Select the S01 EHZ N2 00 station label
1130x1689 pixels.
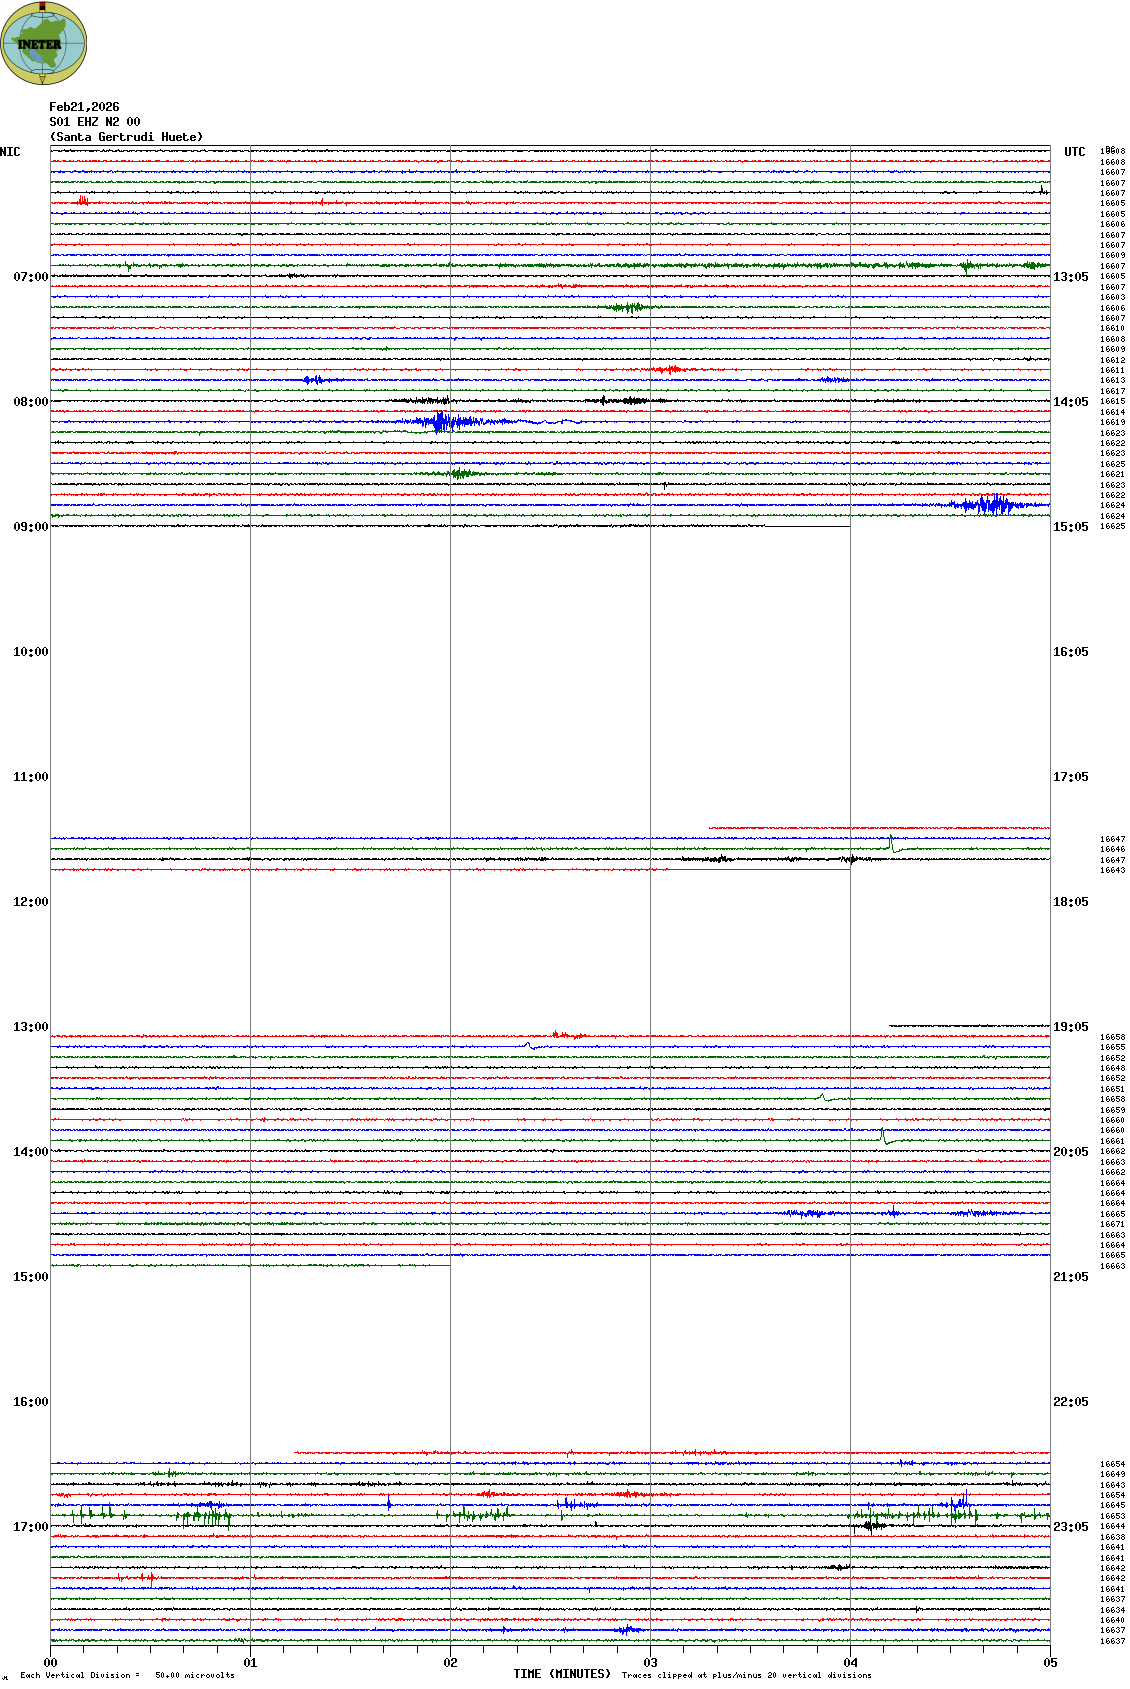[95, 122]
